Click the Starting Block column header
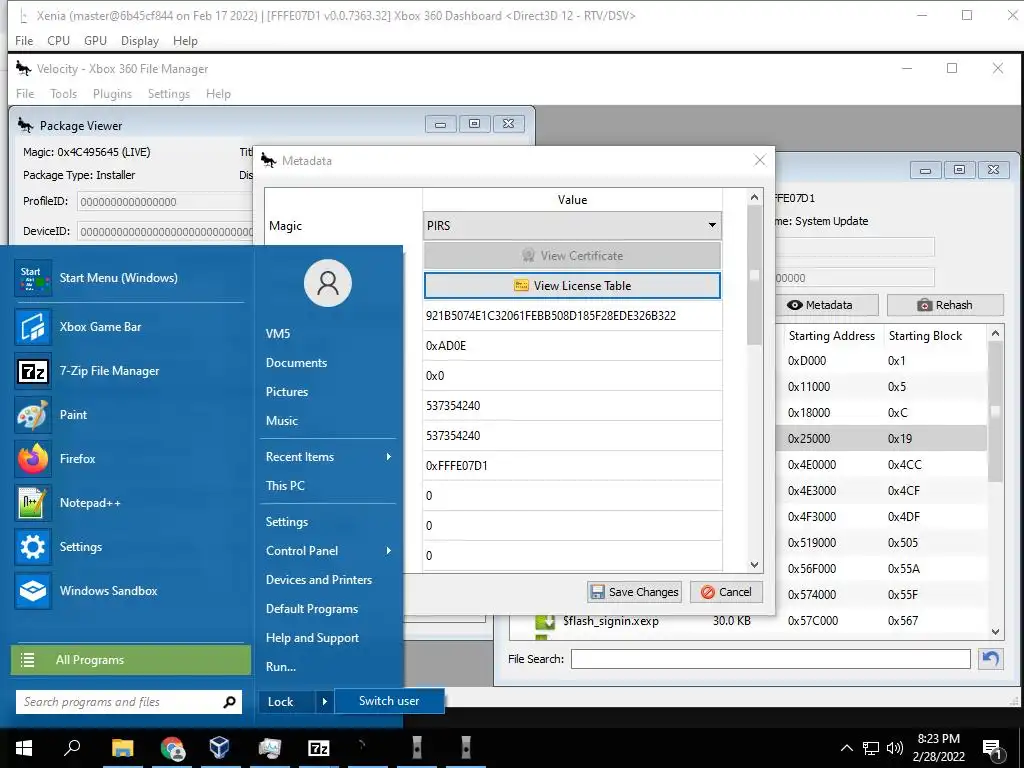This screenshot has width=1024, height=768. click(x=925, y=336)
